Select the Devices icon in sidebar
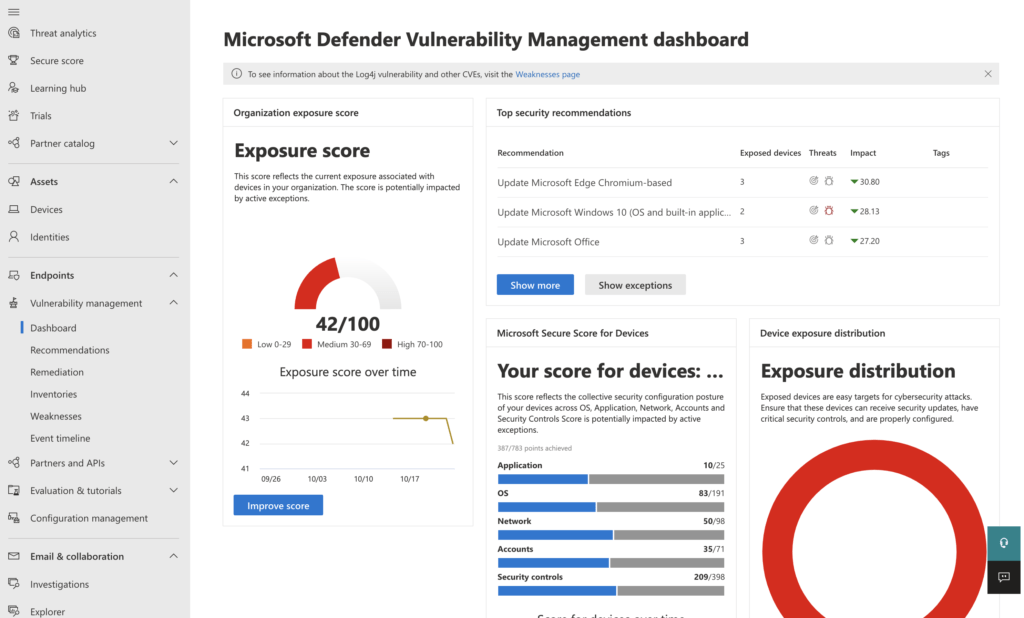Image resolution: width=1024 pixels, height=618 pixels. [x=12, y=209]
